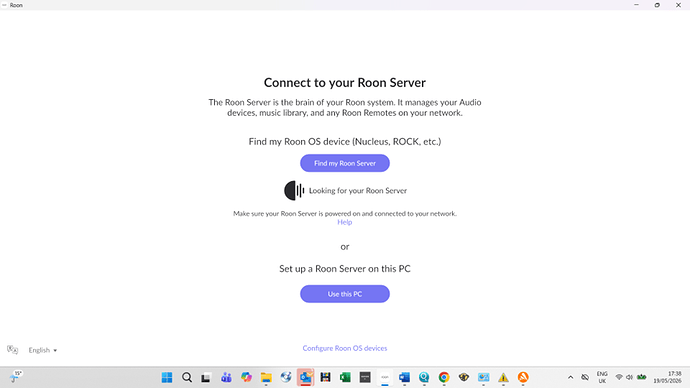The width and height of the screenshot is (690, 388).
Task: Launch Microsoft Teams from taskbar
Action: pos(226,377)
